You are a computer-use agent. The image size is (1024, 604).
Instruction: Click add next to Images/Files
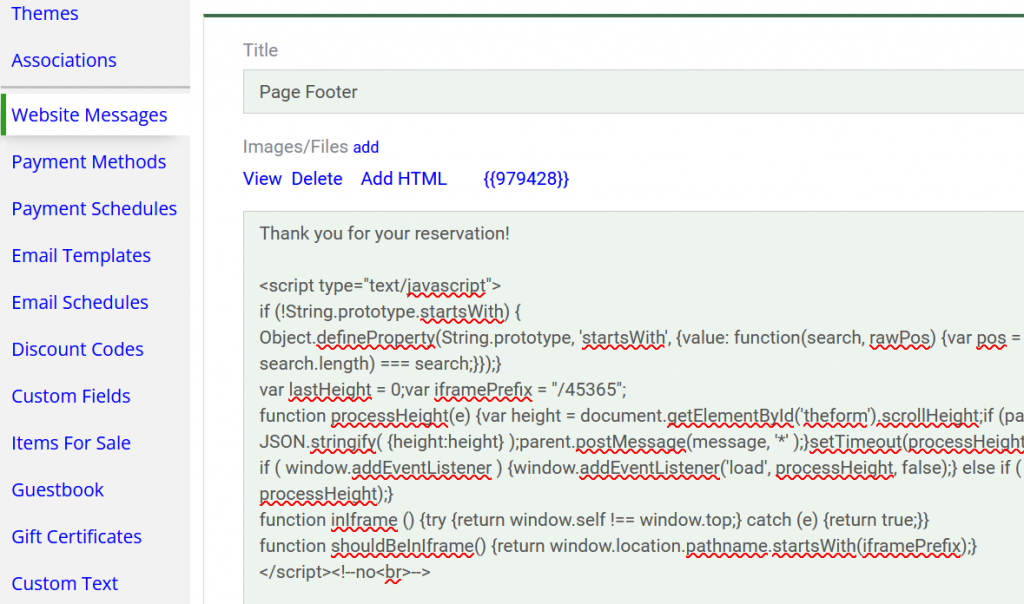(366, 148)
